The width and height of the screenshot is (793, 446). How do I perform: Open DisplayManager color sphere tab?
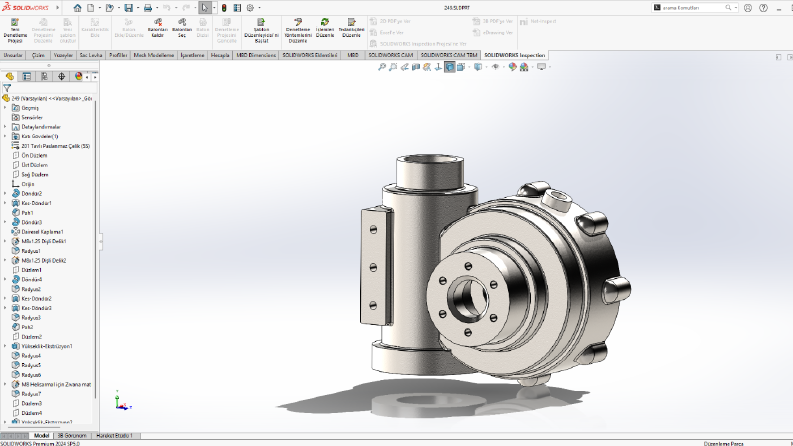78,76
